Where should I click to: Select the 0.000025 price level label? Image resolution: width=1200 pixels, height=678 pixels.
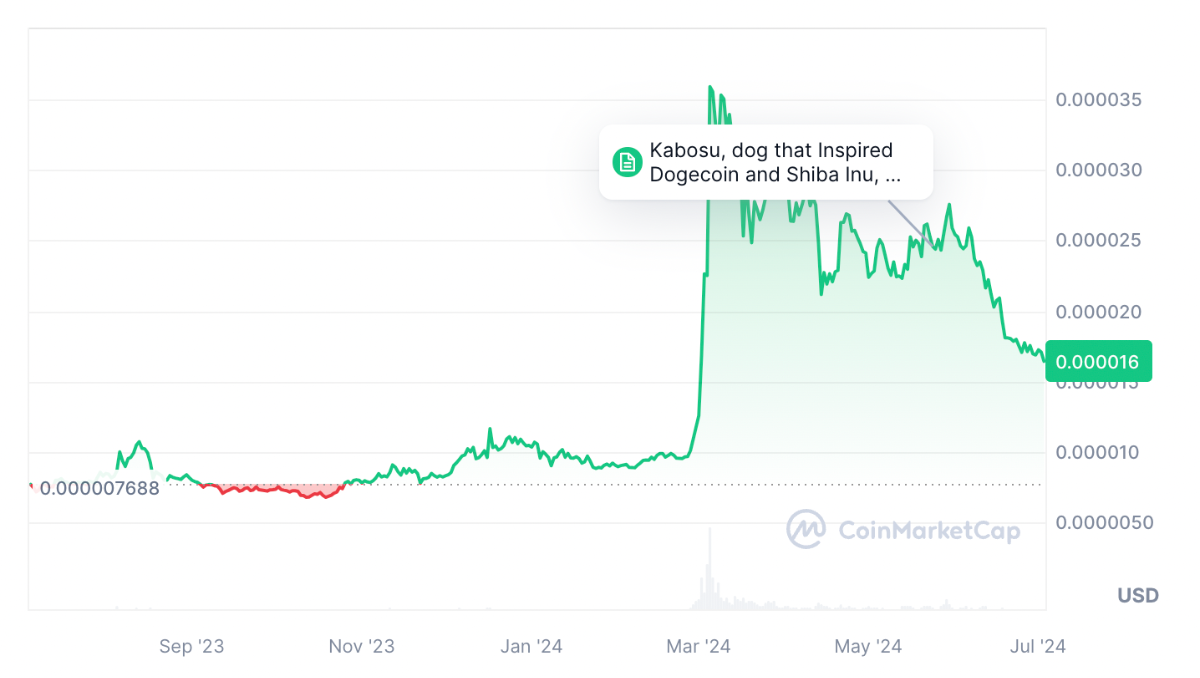pos(1099,241)
